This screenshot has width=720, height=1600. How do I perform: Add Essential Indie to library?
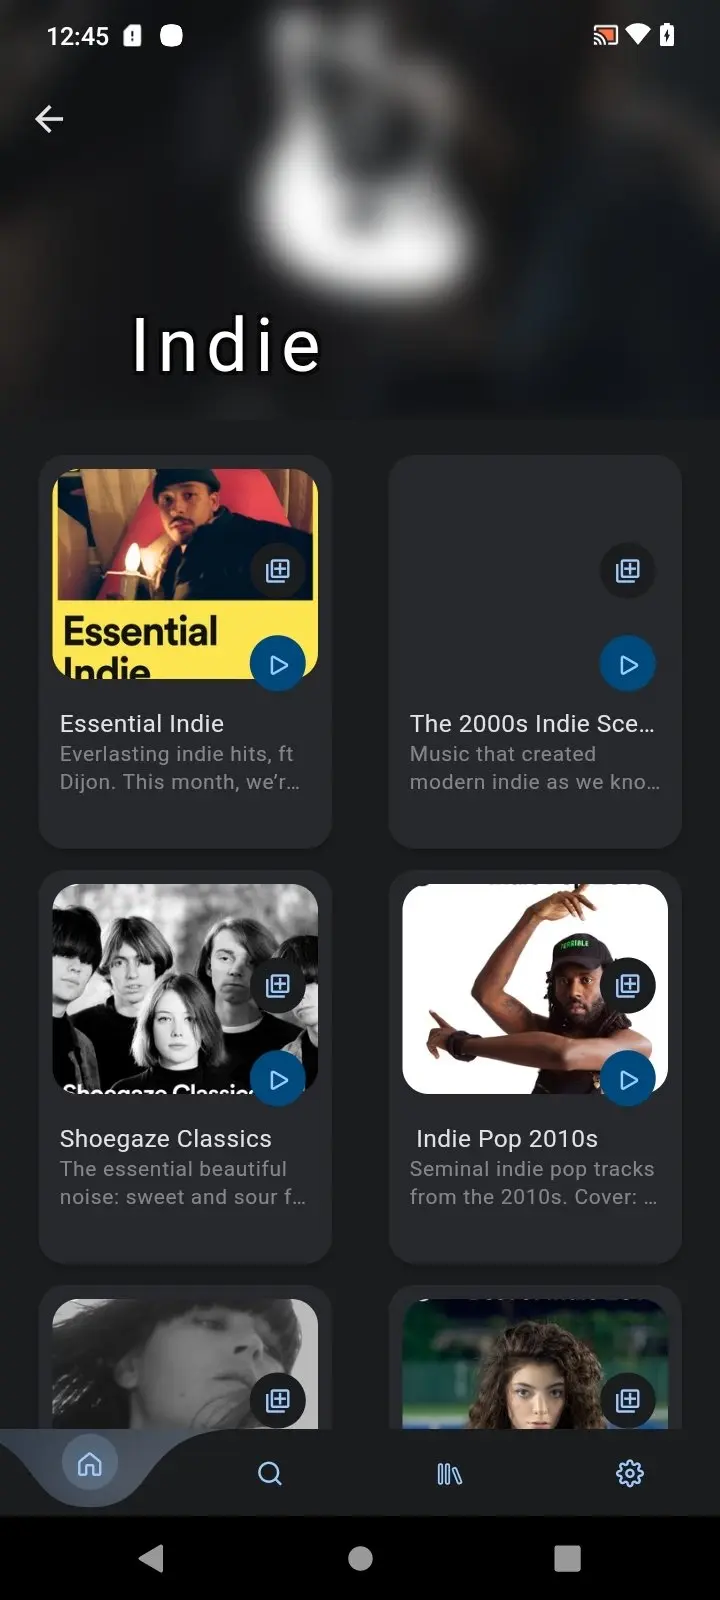click(278, 570)
